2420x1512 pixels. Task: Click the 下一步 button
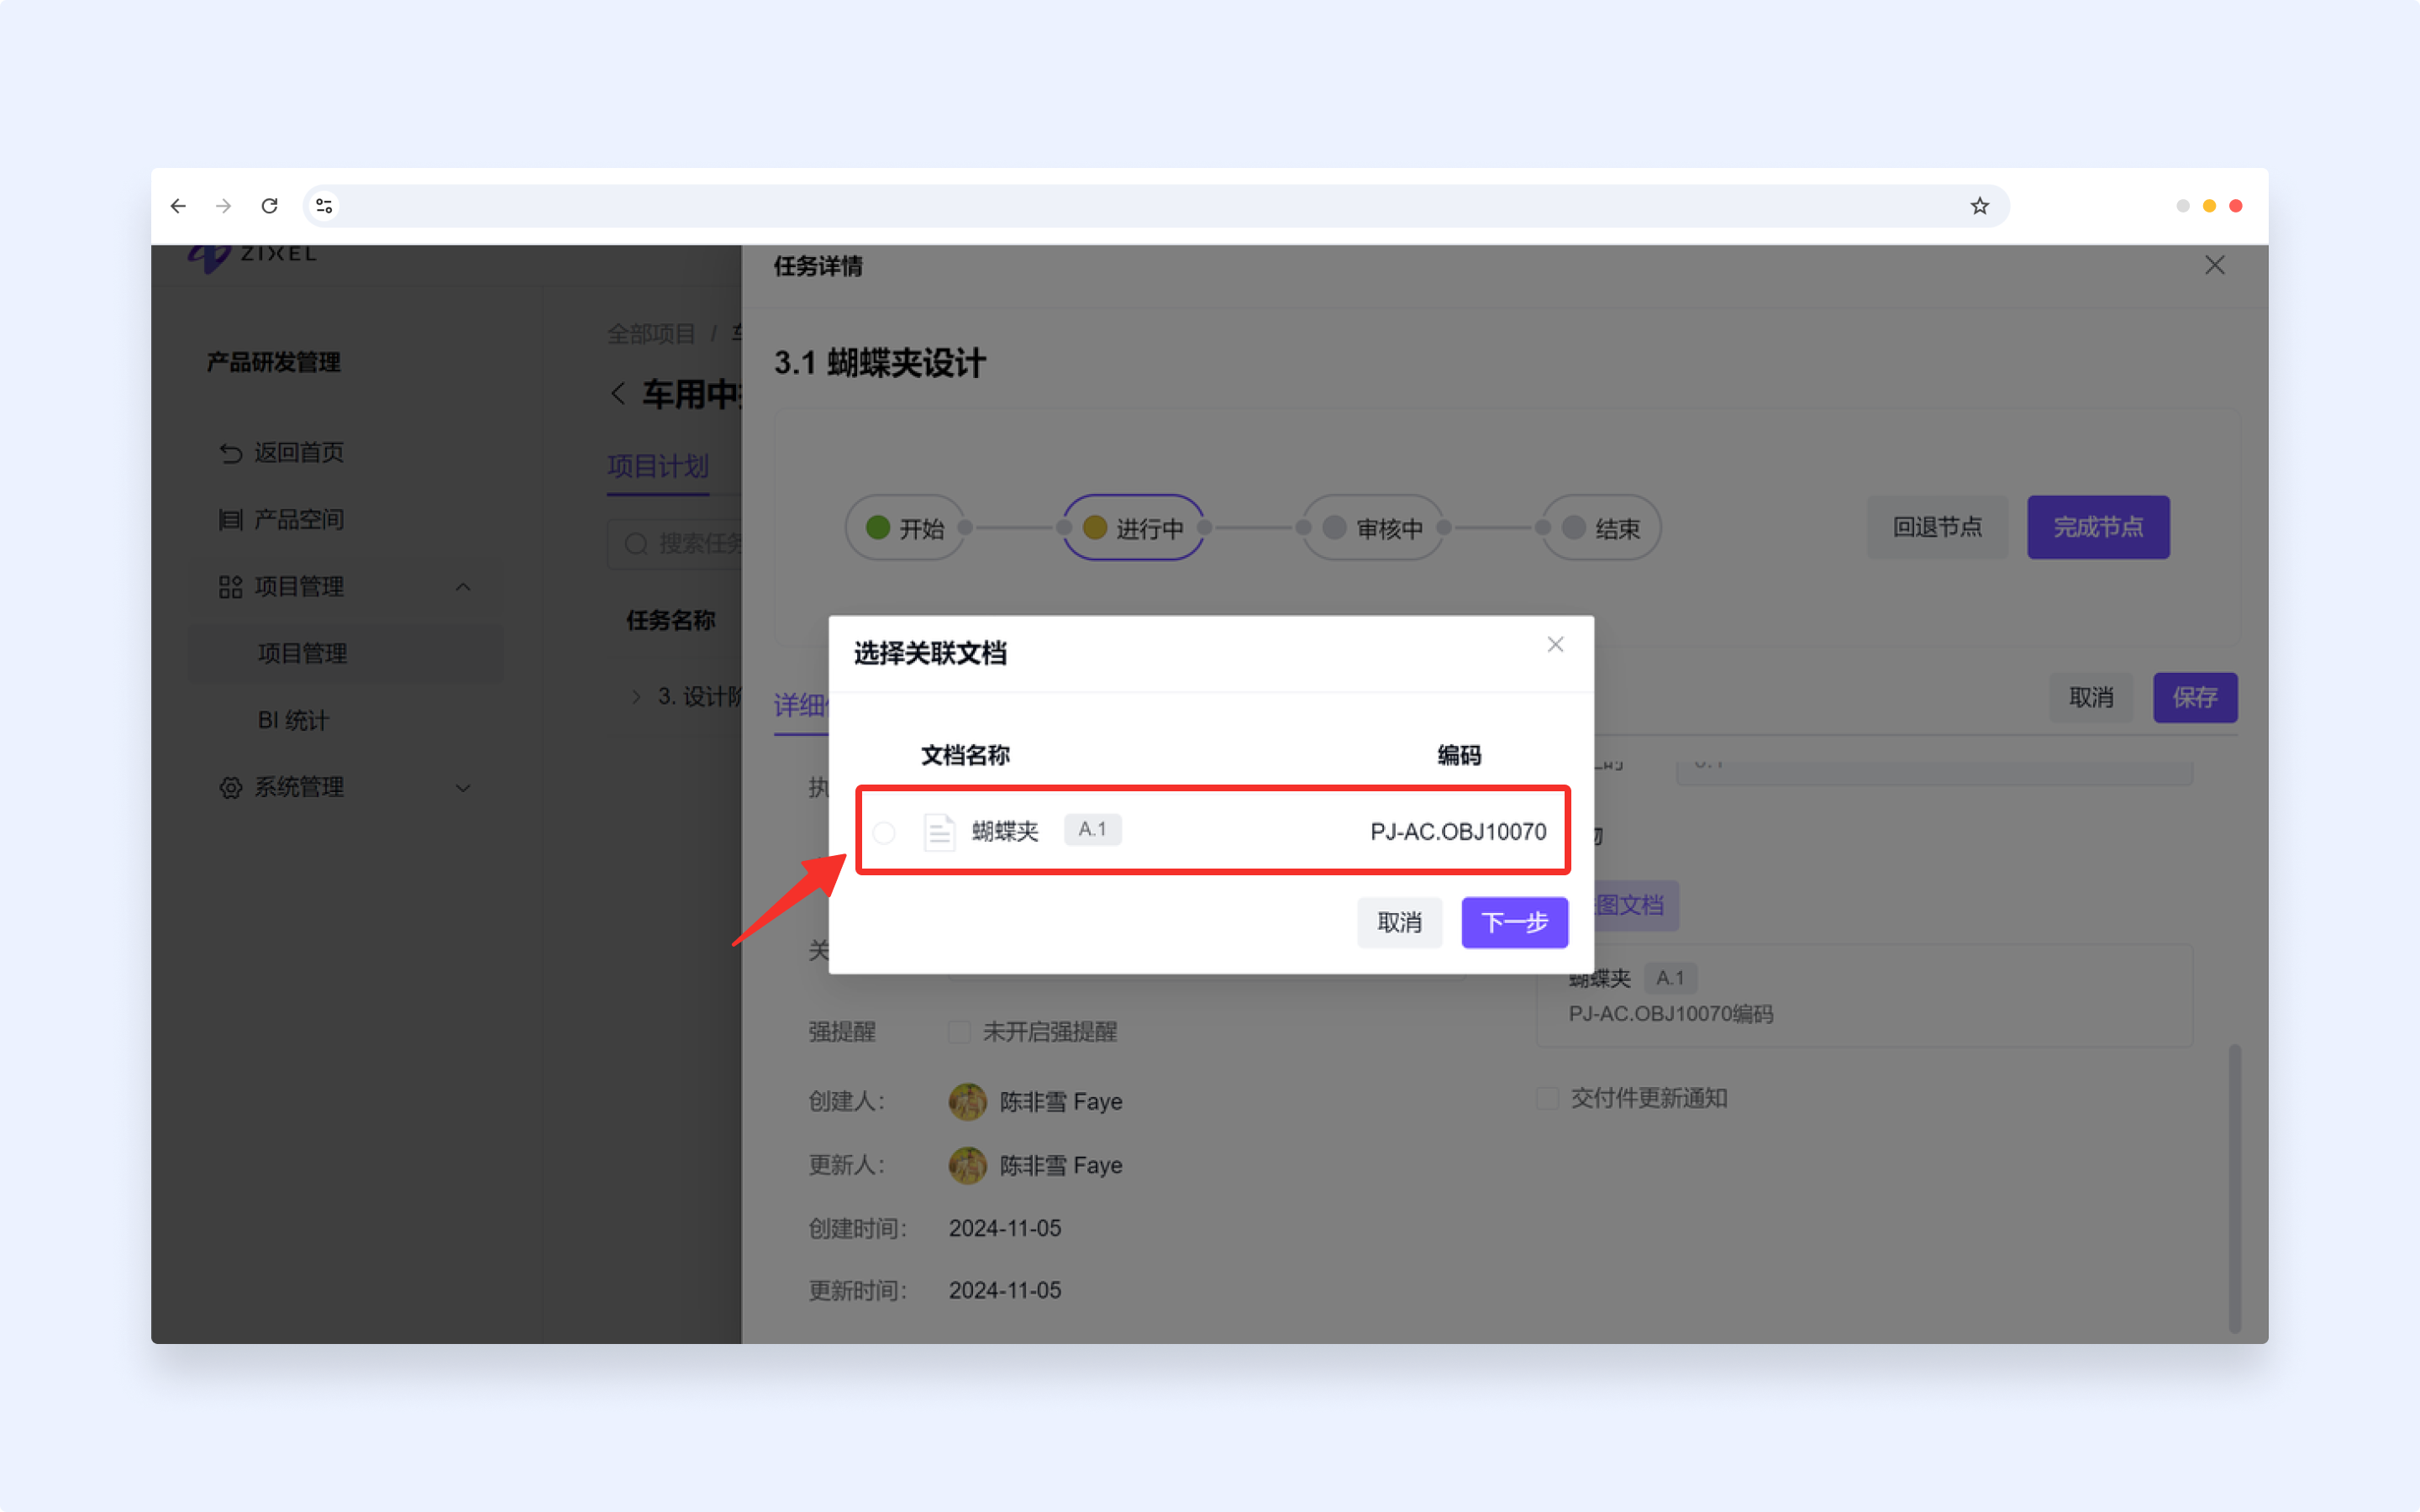click(x=1514, y=922)
